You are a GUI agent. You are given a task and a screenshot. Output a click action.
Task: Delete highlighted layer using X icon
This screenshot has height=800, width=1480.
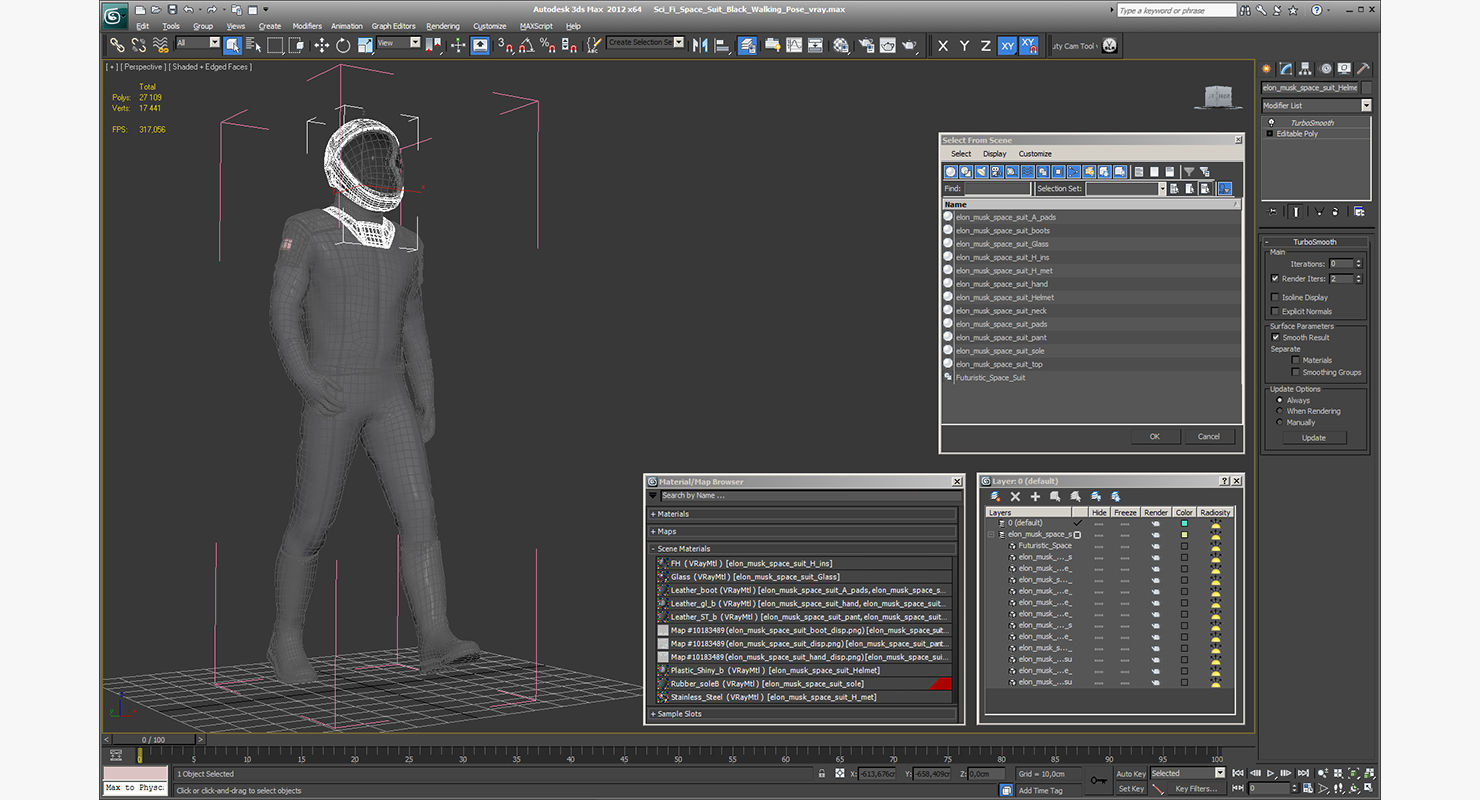point(1015,496)
